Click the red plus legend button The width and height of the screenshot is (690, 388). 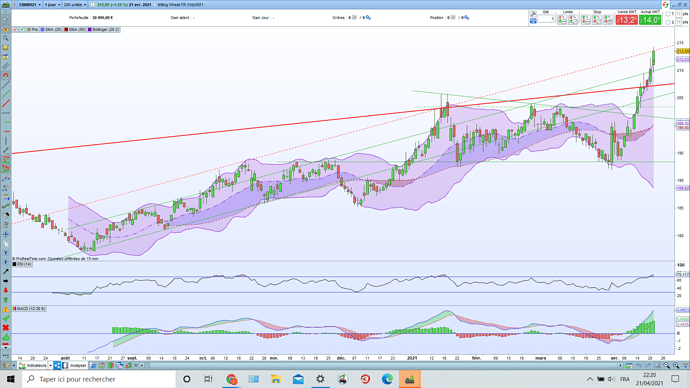[x=15, y=29]
